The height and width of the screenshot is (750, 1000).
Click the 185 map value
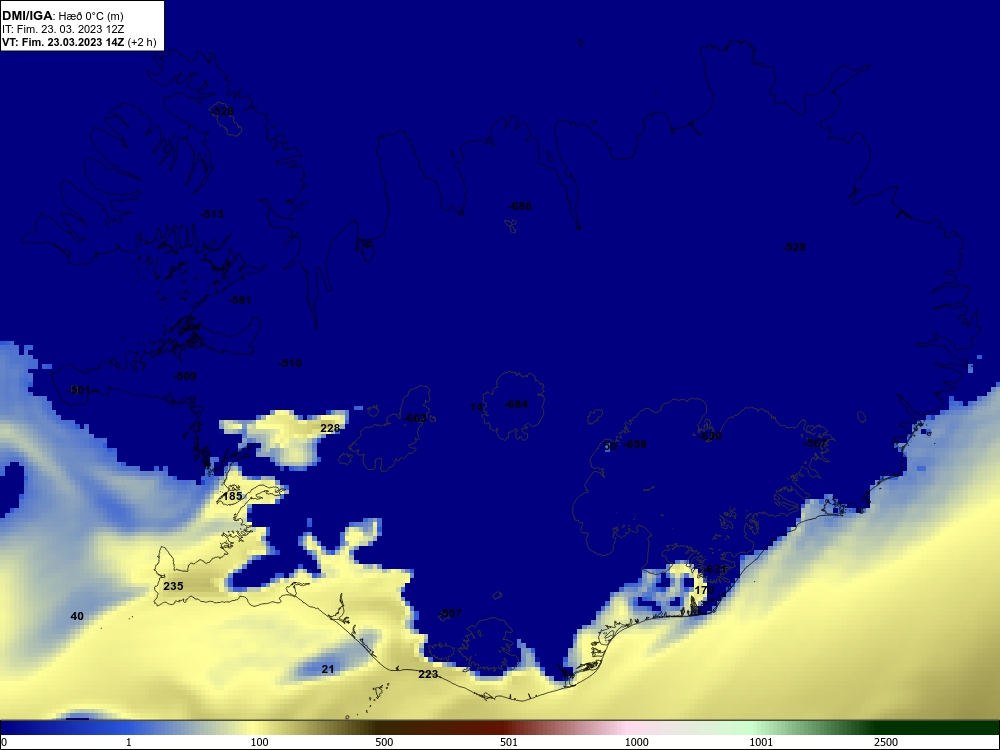[232, 496]
